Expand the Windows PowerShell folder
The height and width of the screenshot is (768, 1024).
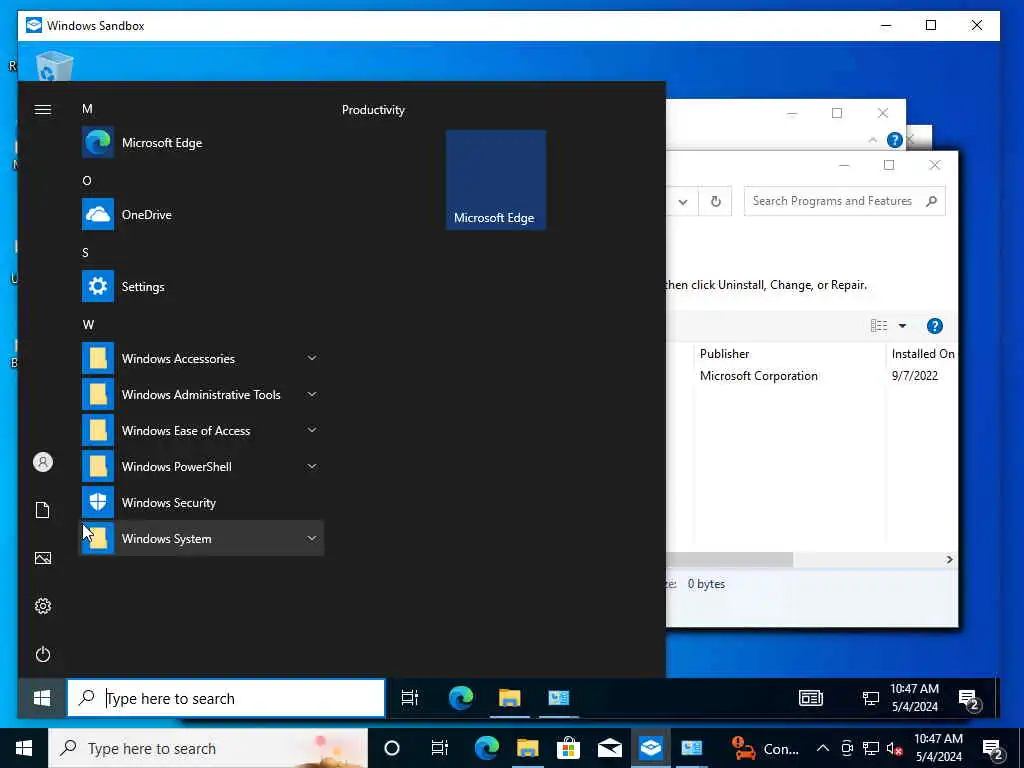(201, 466)
